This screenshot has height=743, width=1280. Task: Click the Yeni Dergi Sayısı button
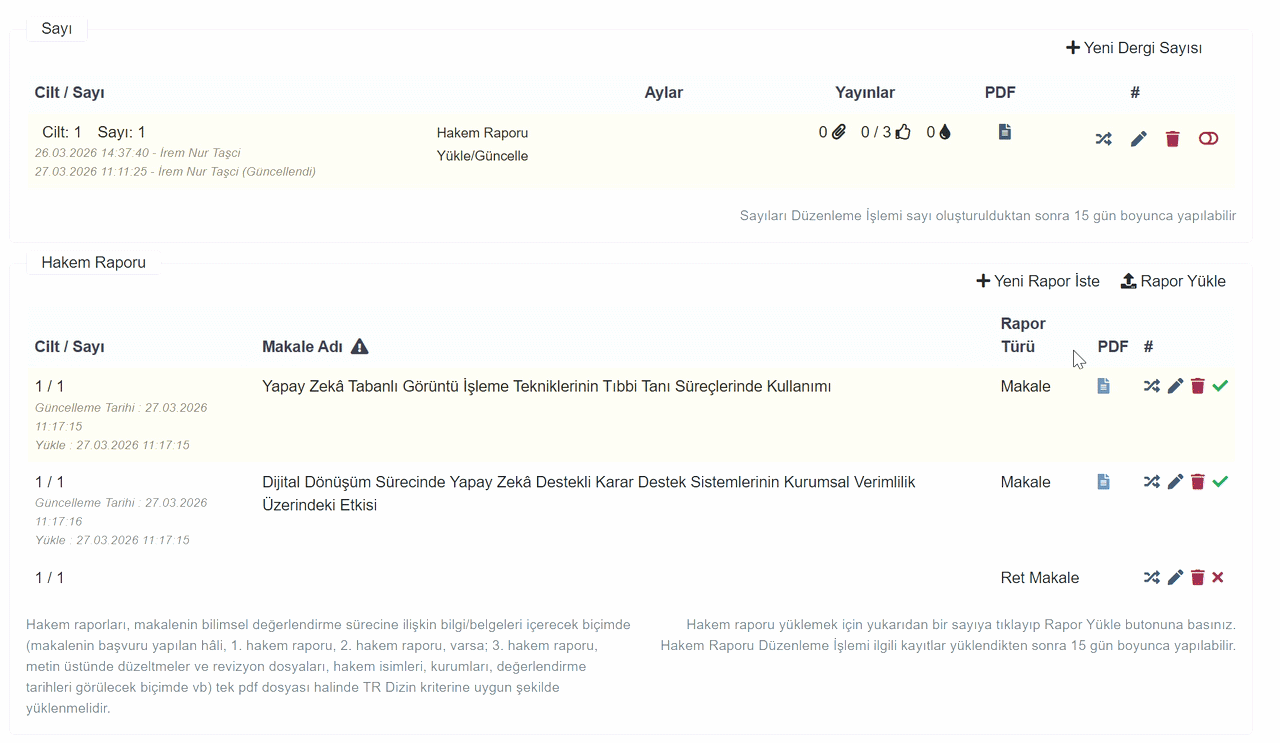tap(1134, 48)
